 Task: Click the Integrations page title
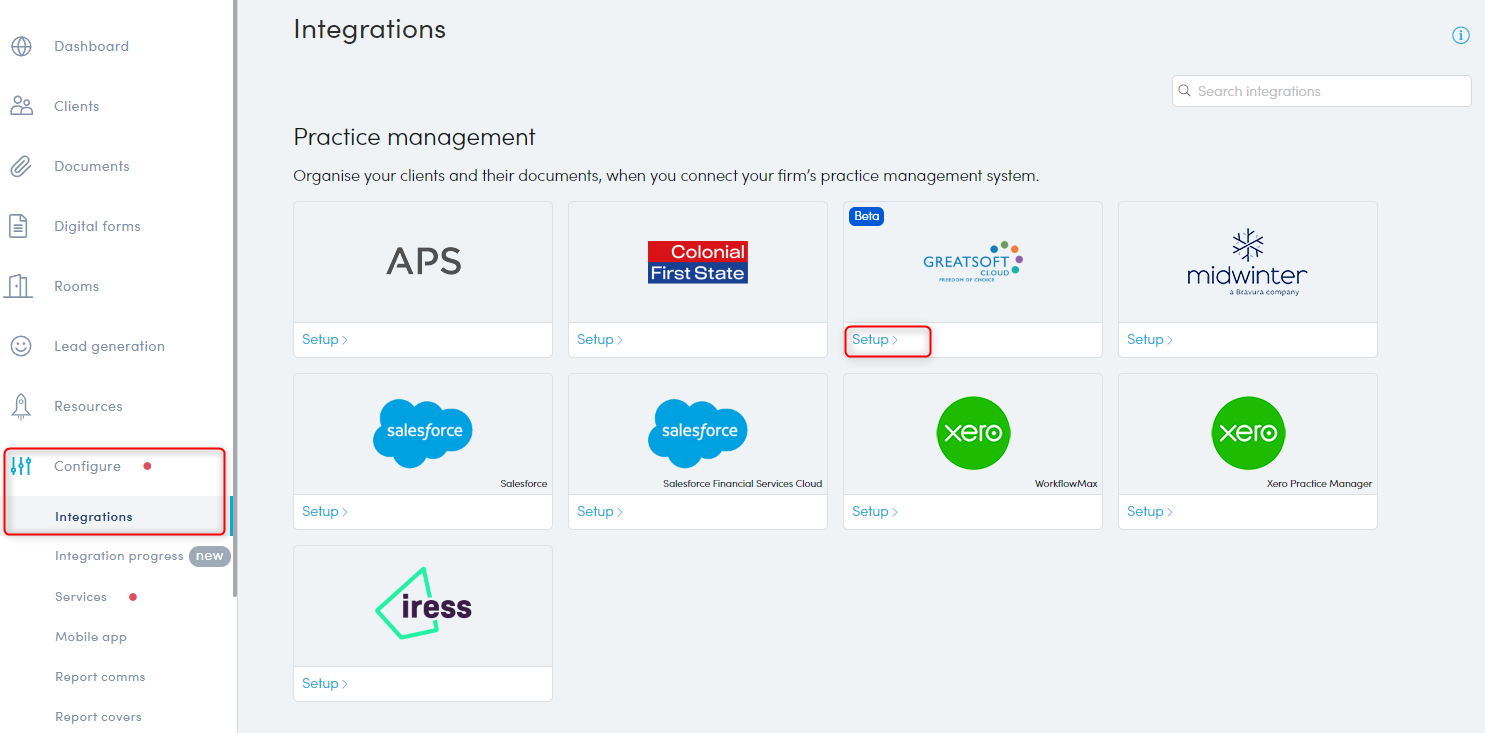[369, 30]
